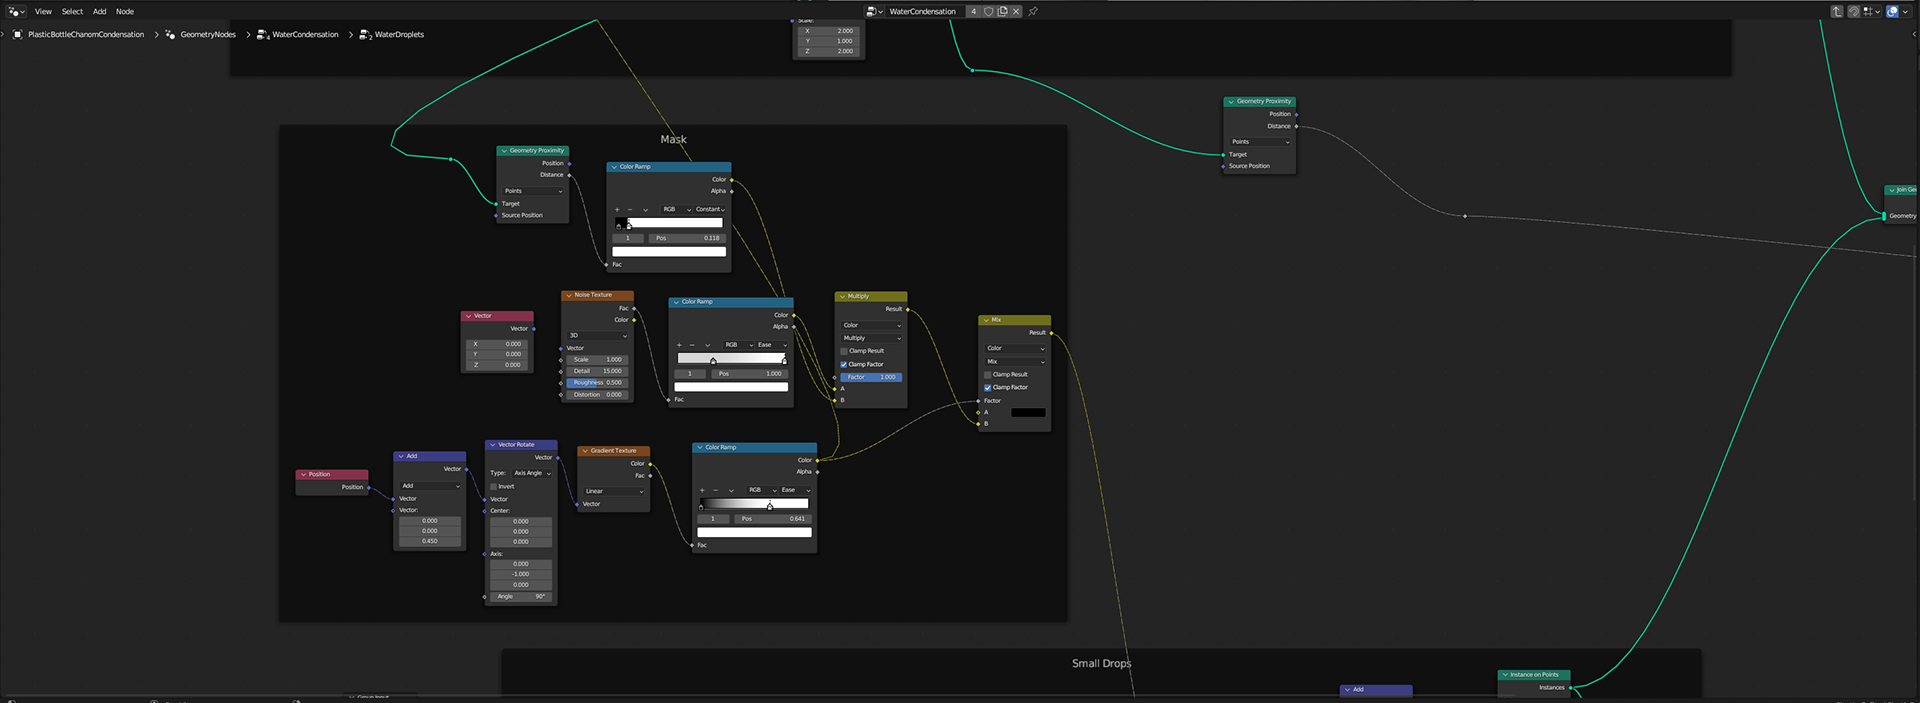Open the snapping options in header
Image resolution: width=1920 pixels, height=703 pixels.
pyautogui.click(x=1870, y=11)
